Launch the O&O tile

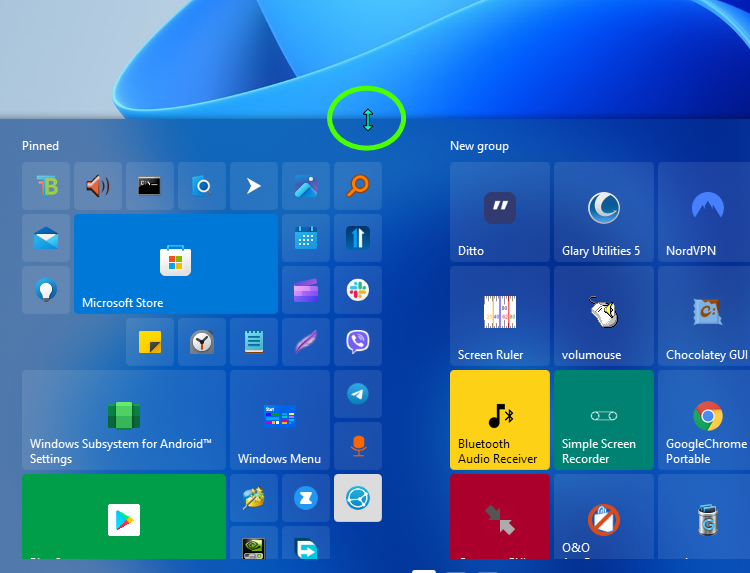(604, 517)
